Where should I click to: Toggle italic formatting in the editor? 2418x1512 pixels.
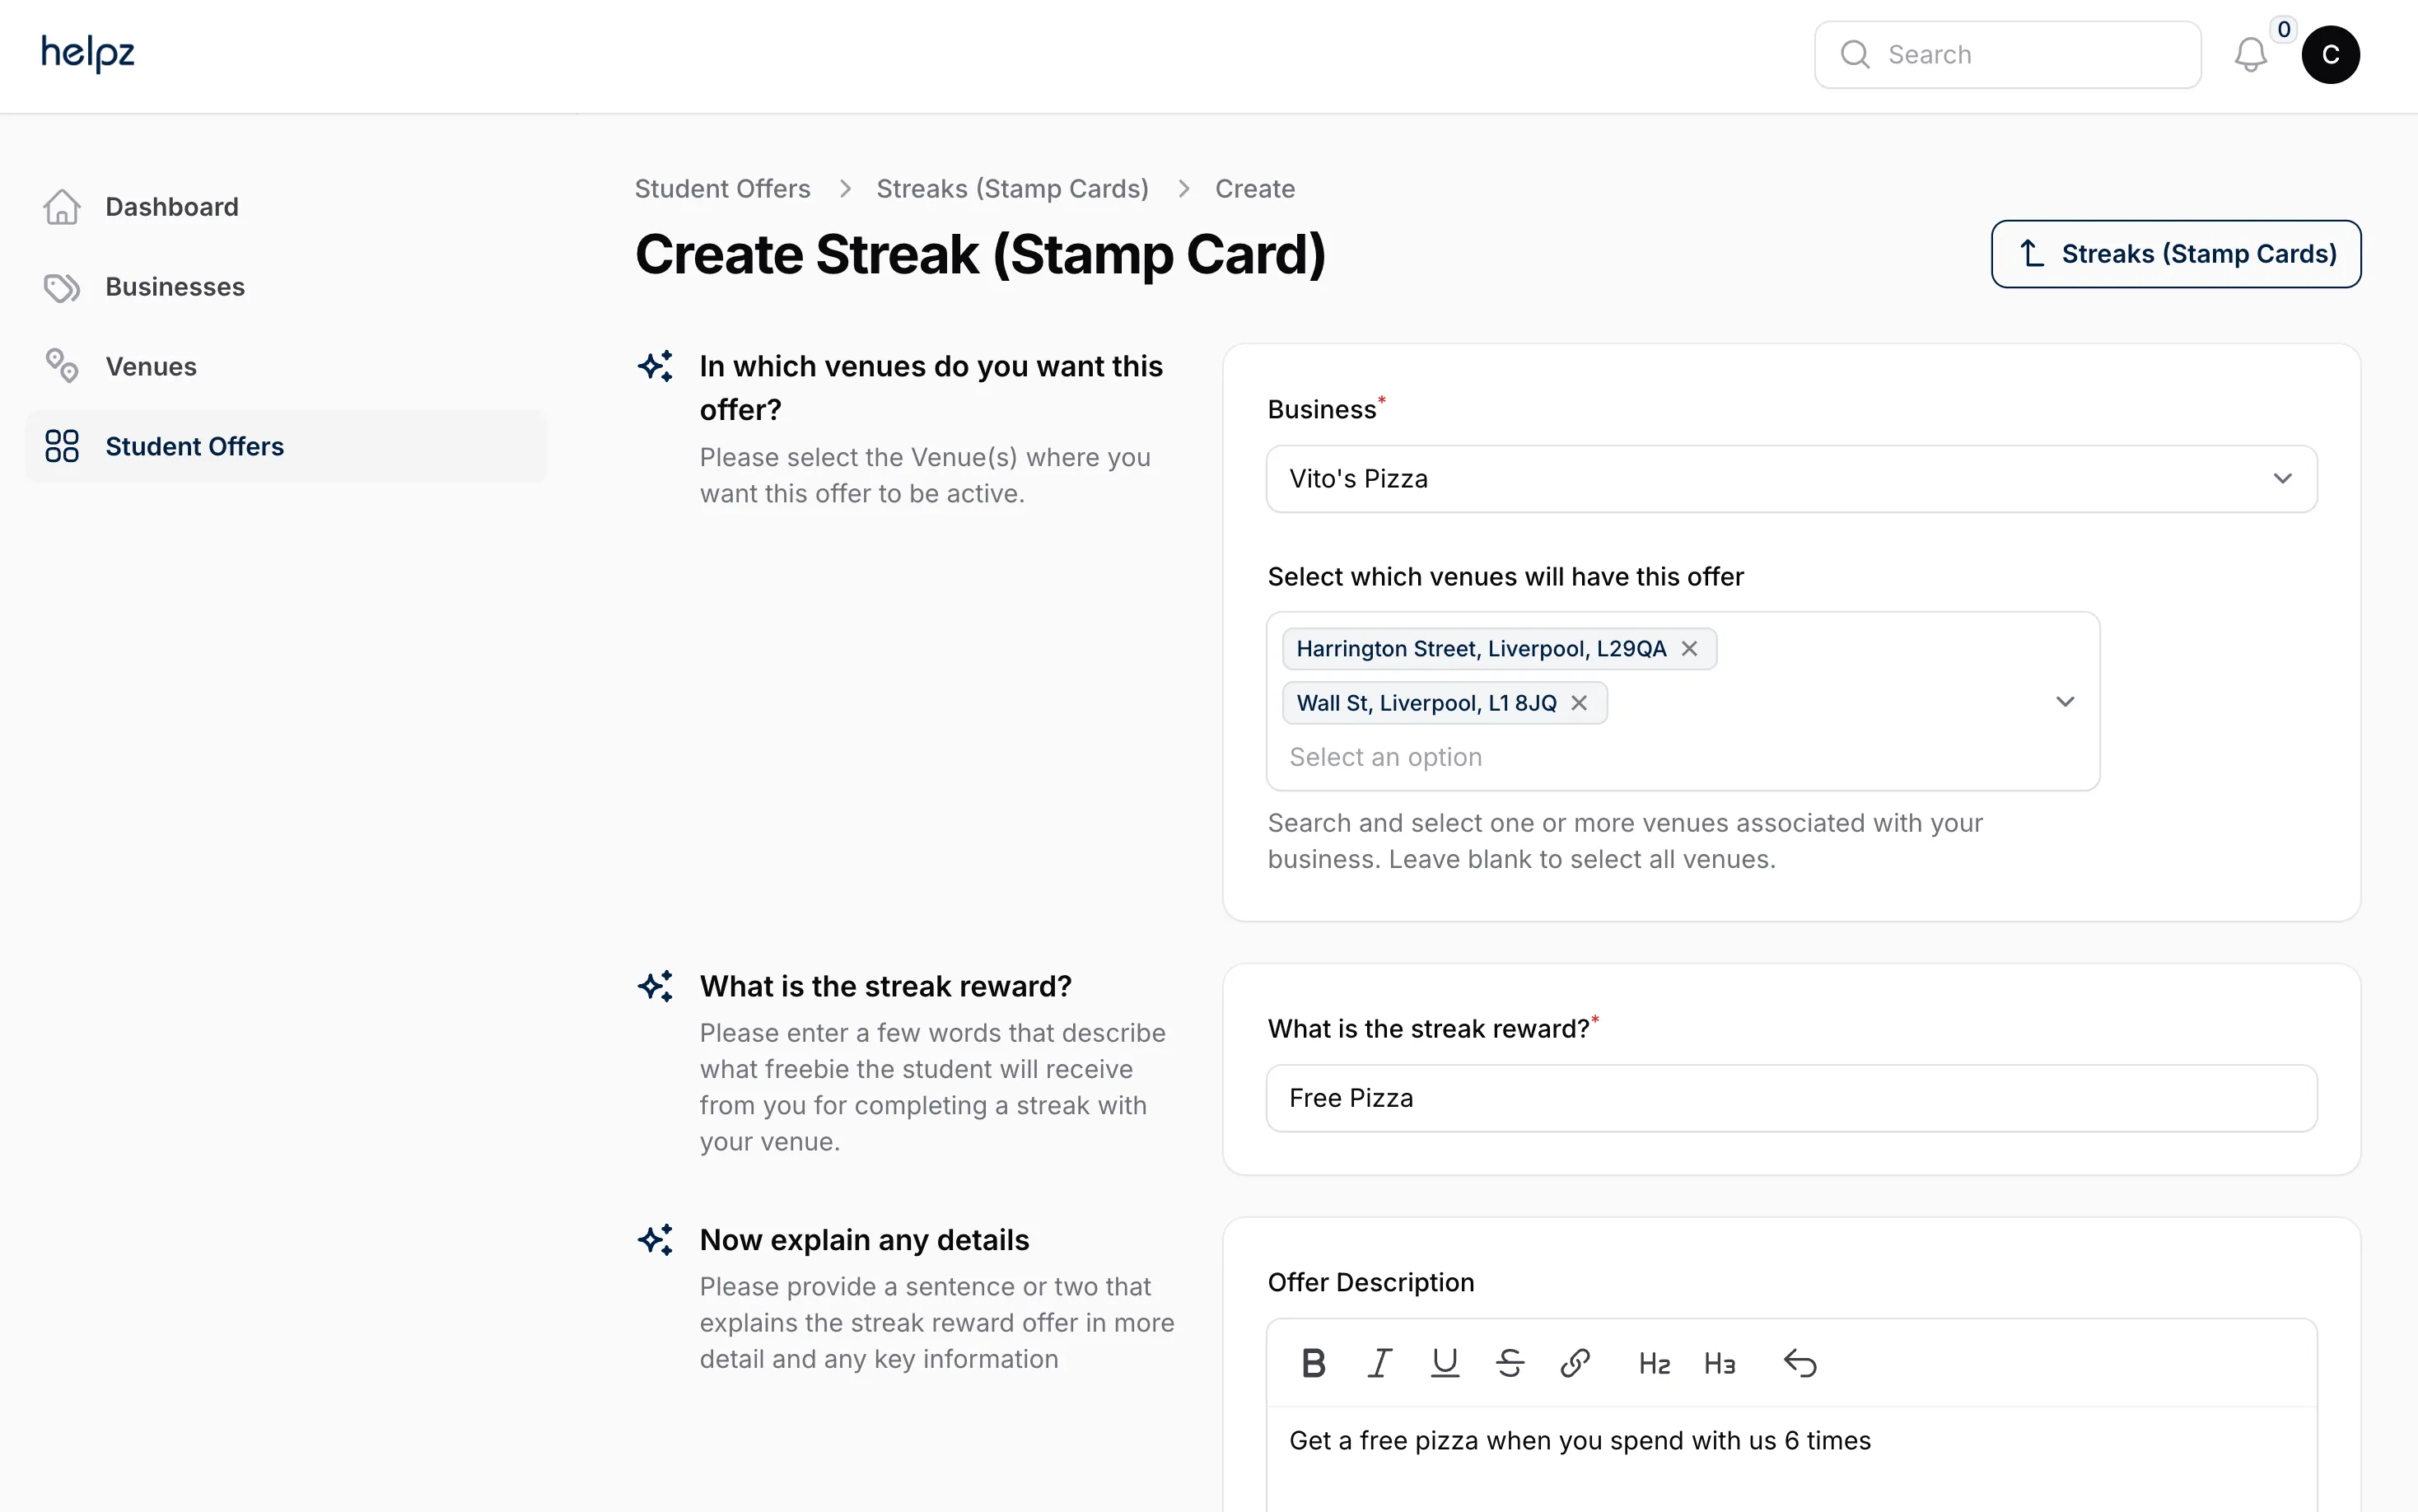click(1379, 1363)
